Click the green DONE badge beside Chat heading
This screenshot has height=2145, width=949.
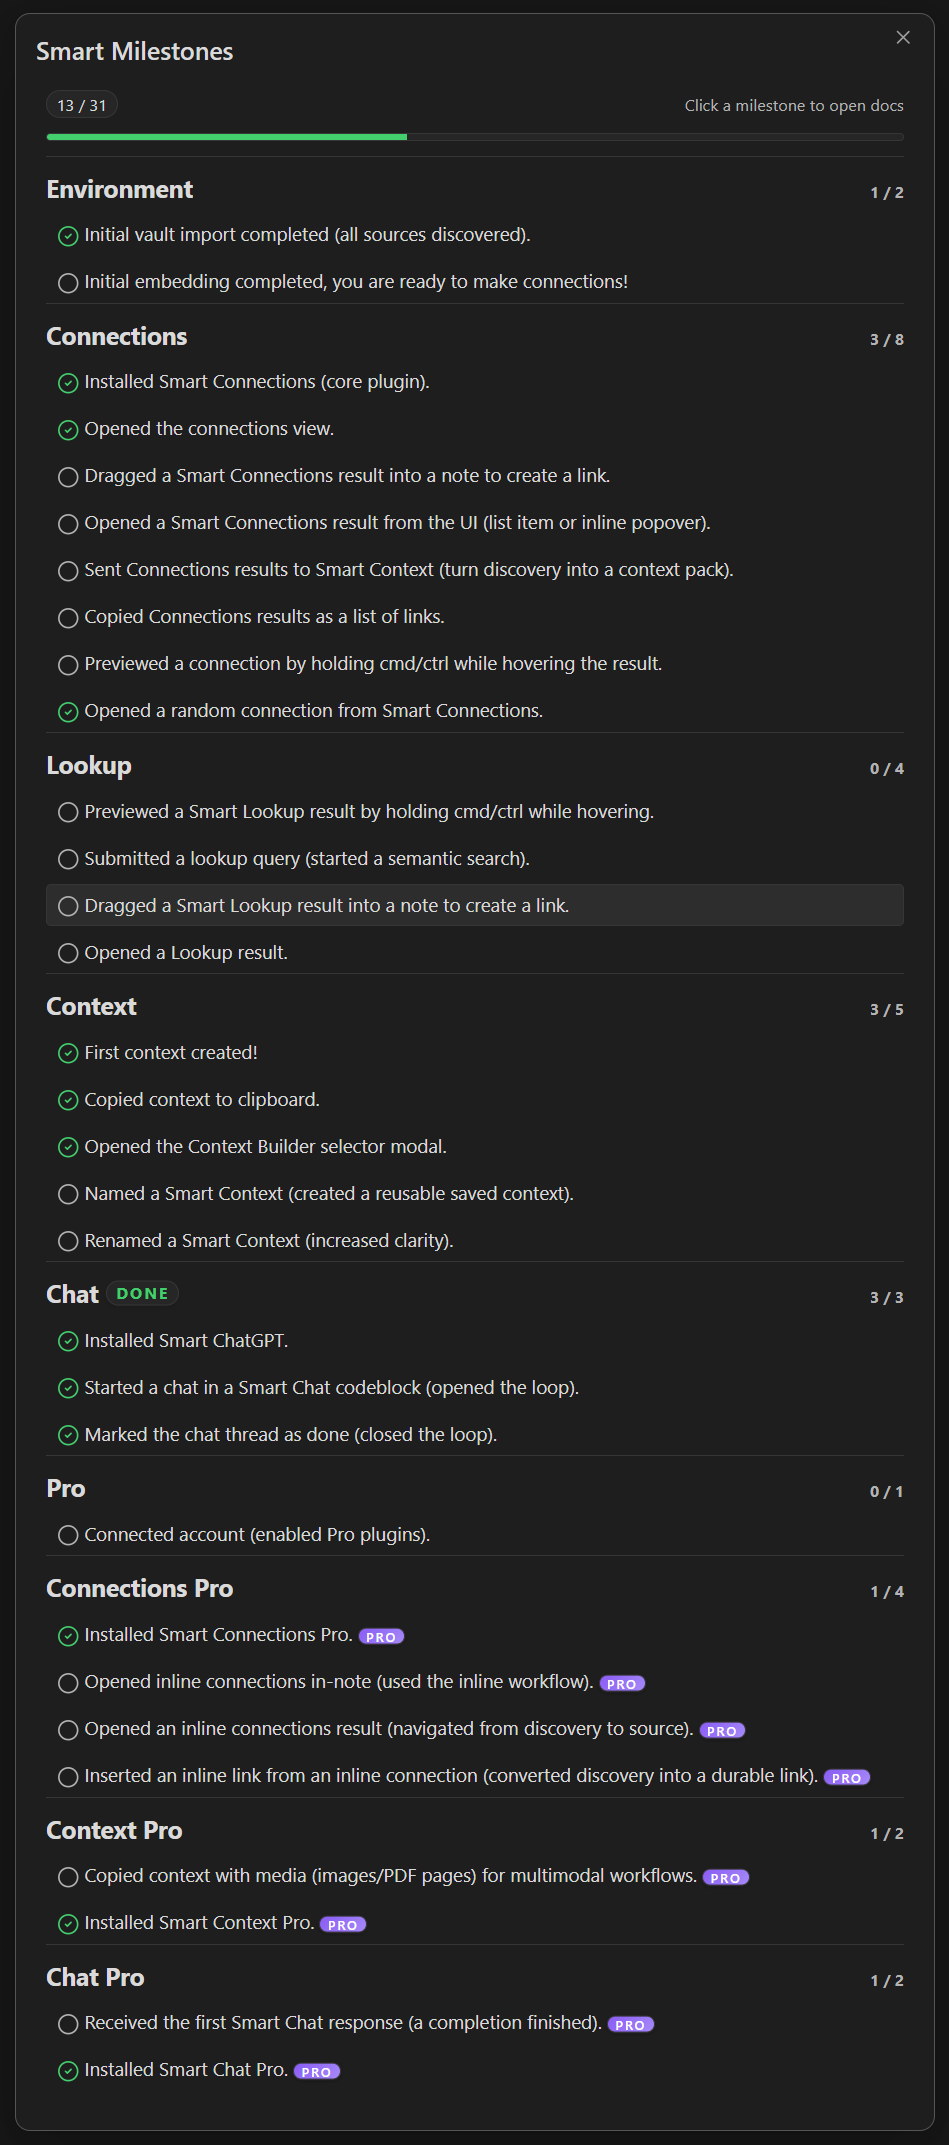(142, 1293)
